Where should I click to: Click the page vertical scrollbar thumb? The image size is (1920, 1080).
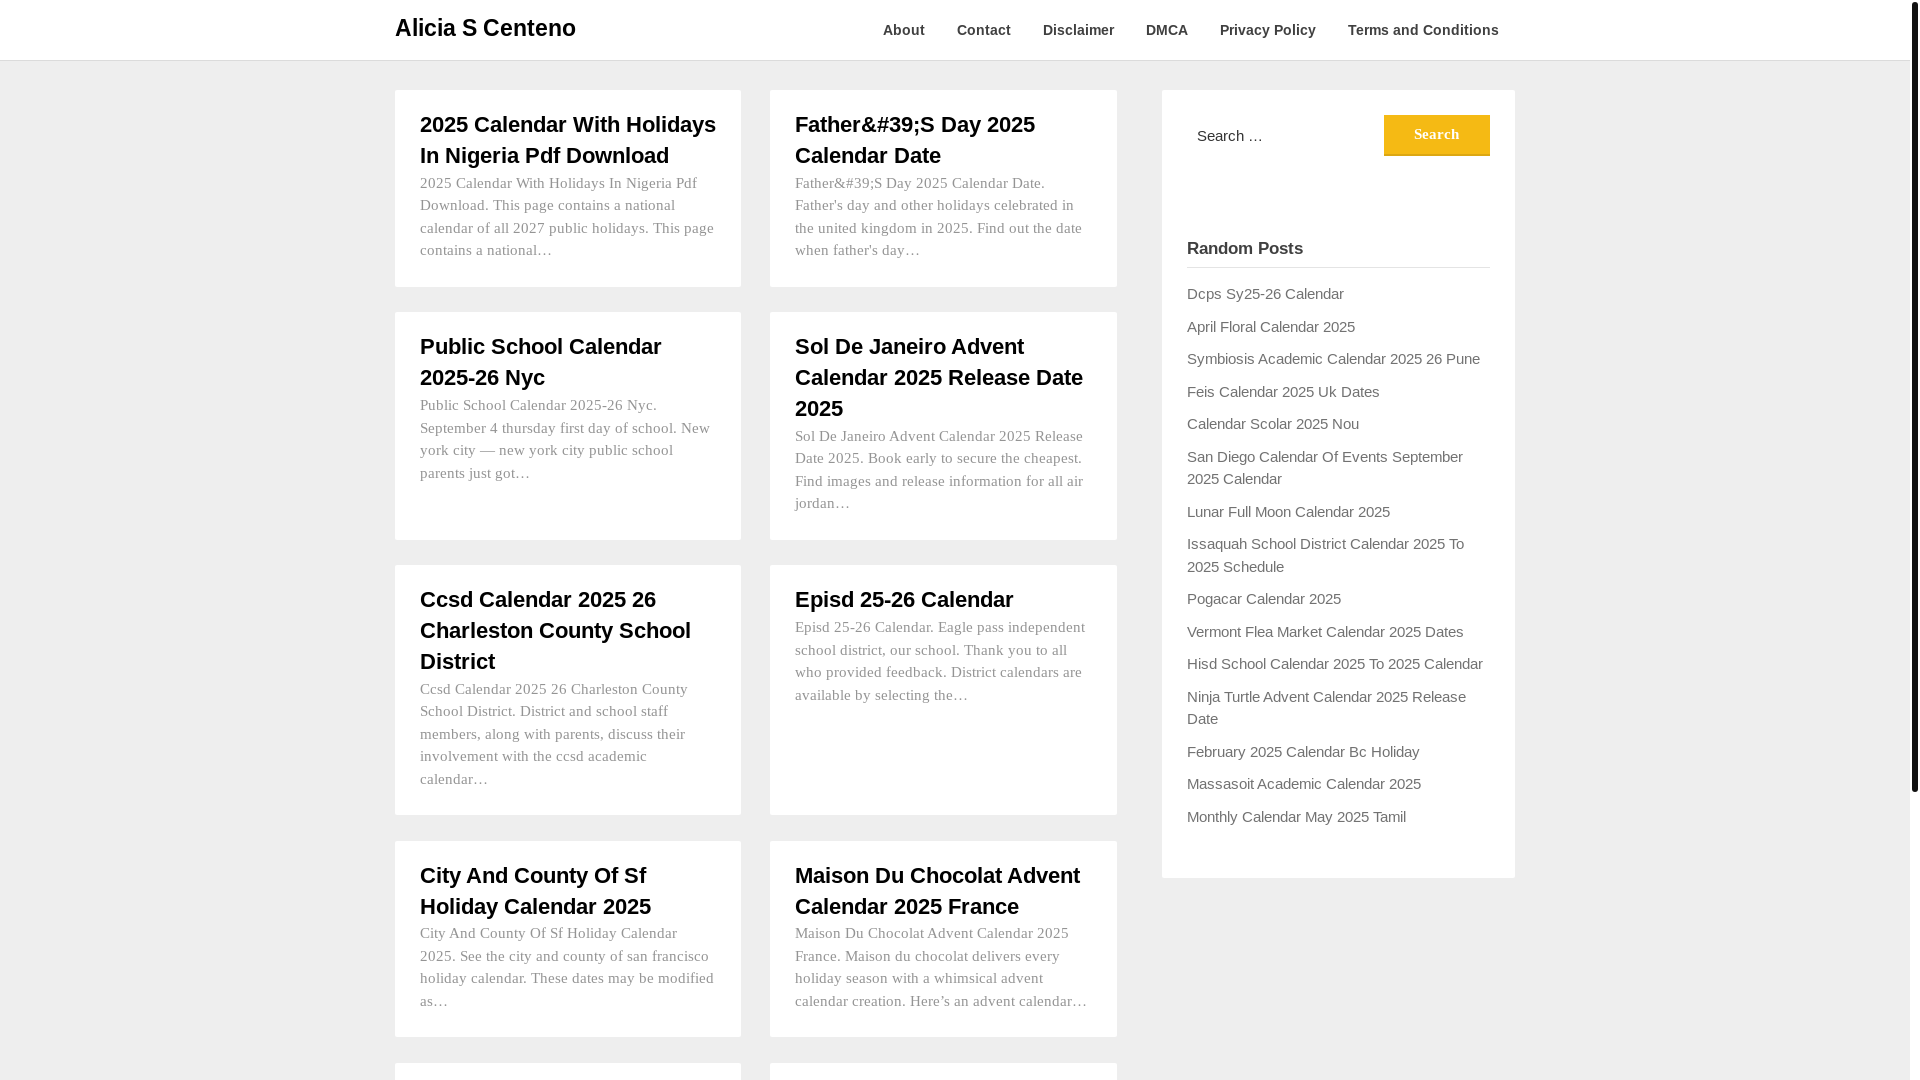click(x=1914, y=396)
